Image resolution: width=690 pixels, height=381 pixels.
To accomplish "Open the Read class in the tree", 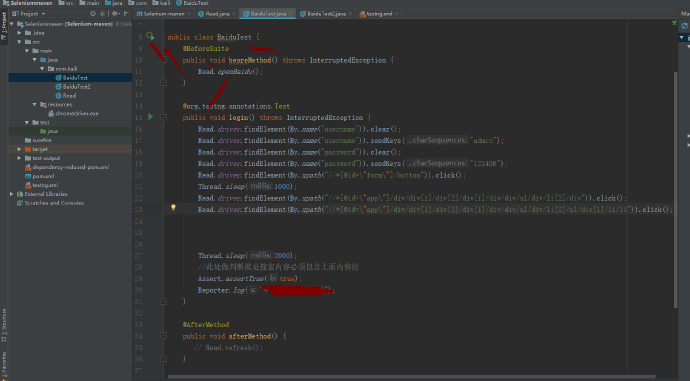I will (66, 95).
